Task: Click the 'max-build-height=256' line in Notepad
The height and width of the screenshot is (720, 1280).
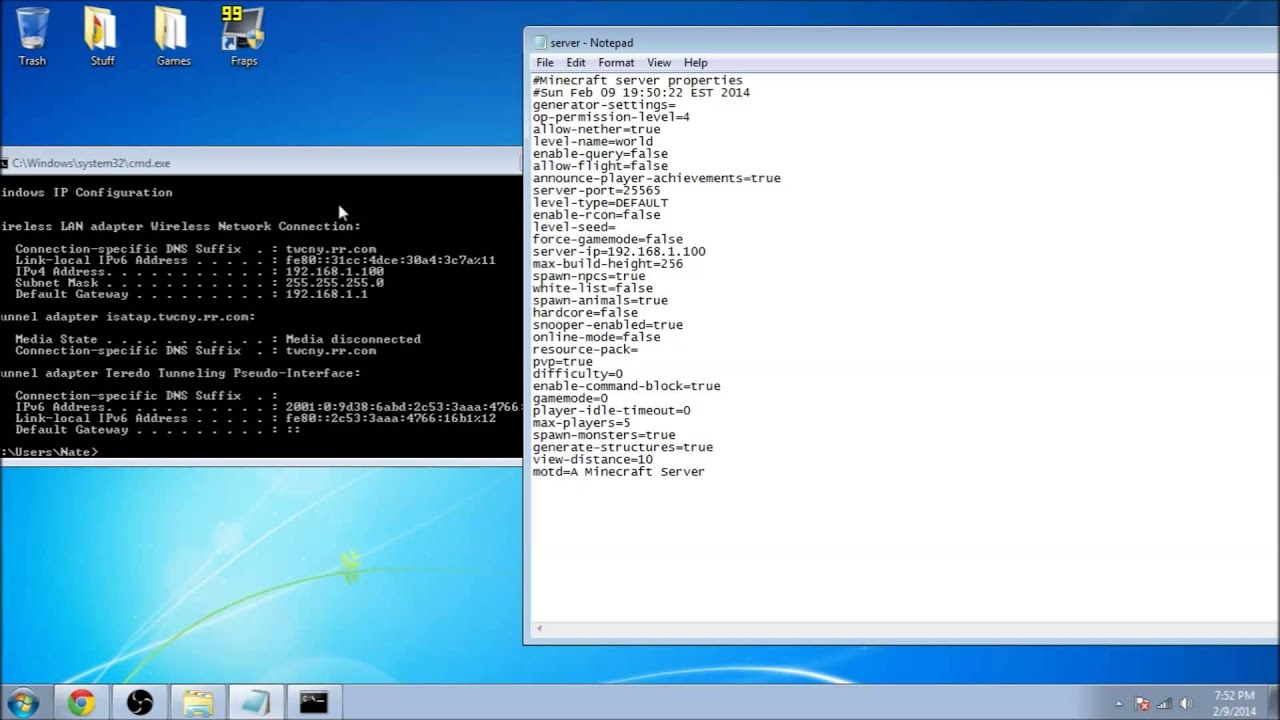Action: 607,263
